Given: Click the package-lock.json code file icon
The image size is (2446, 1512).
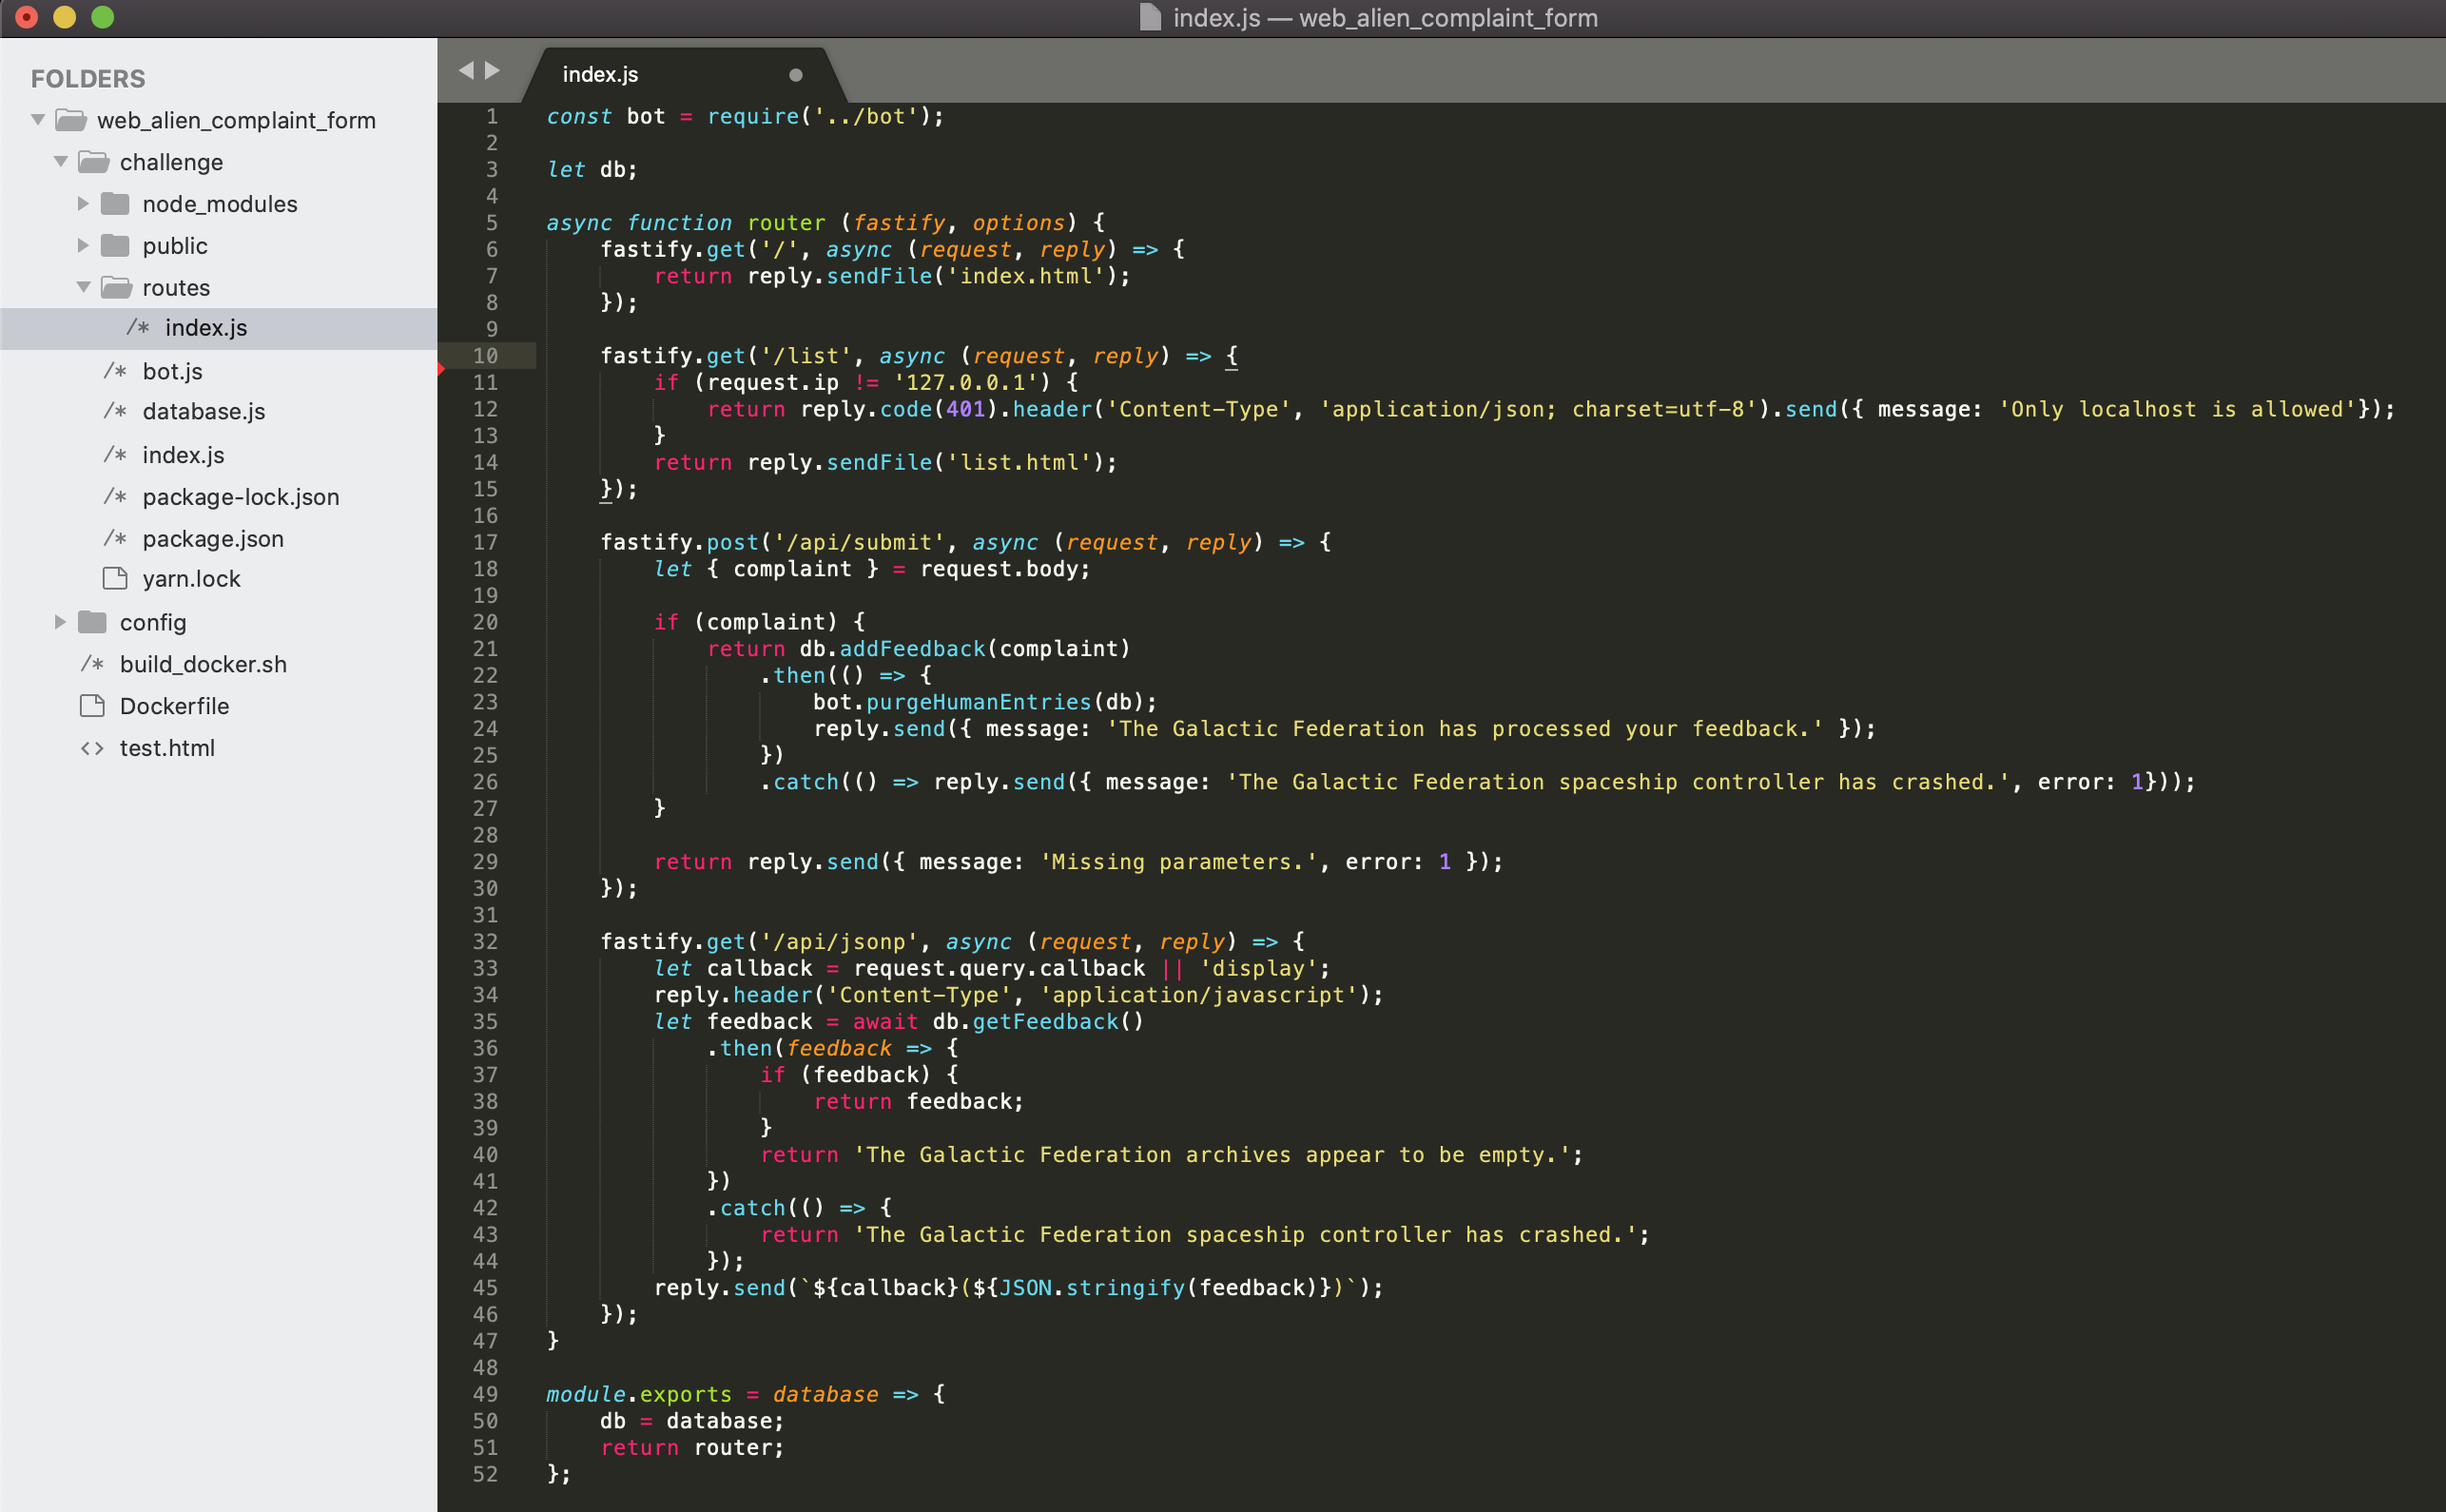Looking at the screenshot, I should pos(116,497).
